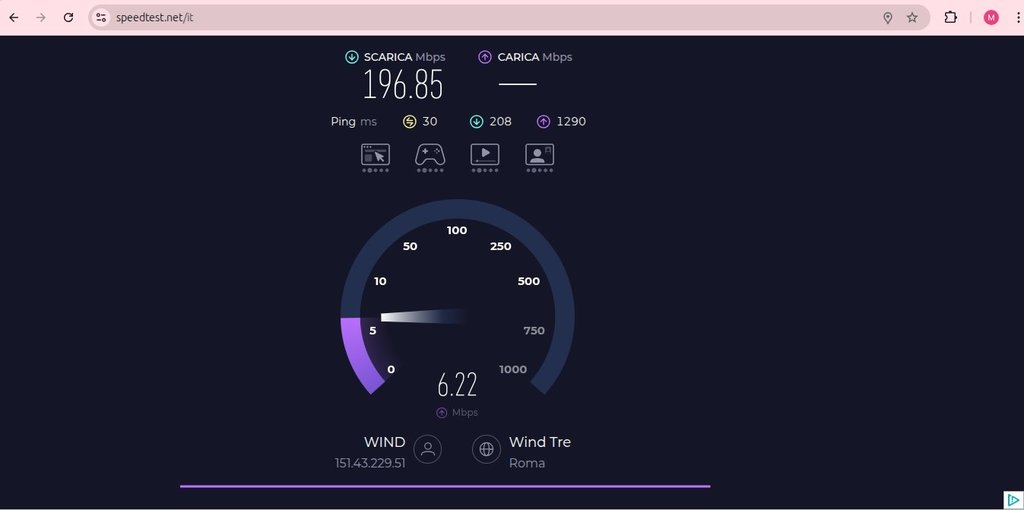Image resolution: width=1024 pixels, height=510 pixels.
Task: Click the IP address 151.43.229.51
Action: 370,463
